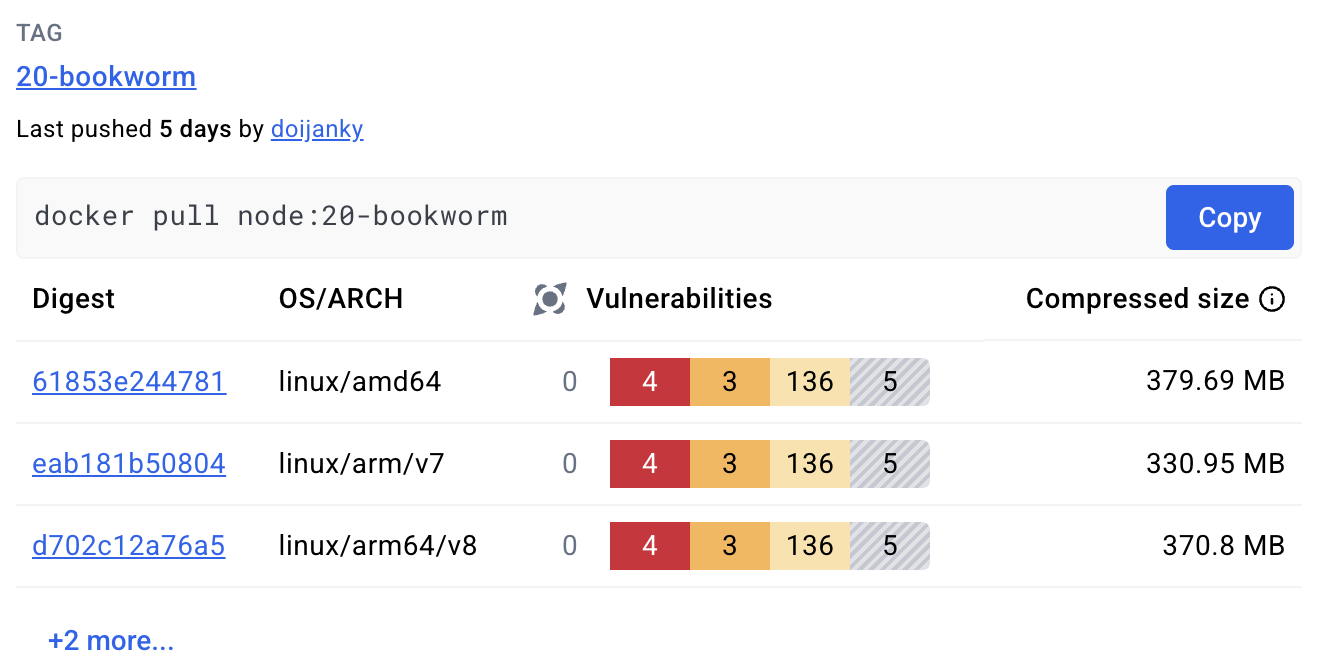Open doijanky's profile link
The width and height of the screenshot is (1322, 672).
pyautogui.click(x=316, y=130)
